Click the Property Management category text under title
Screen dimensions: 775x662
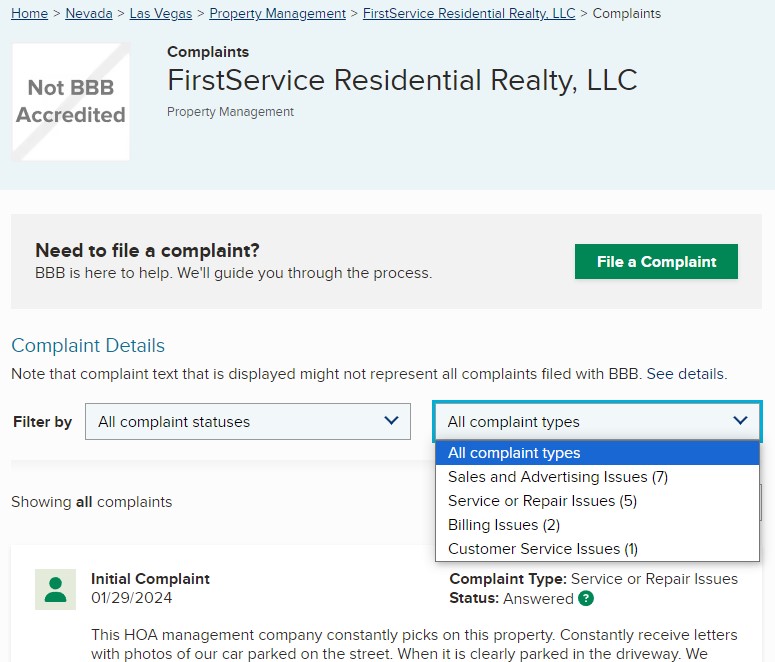coord(230,112)
